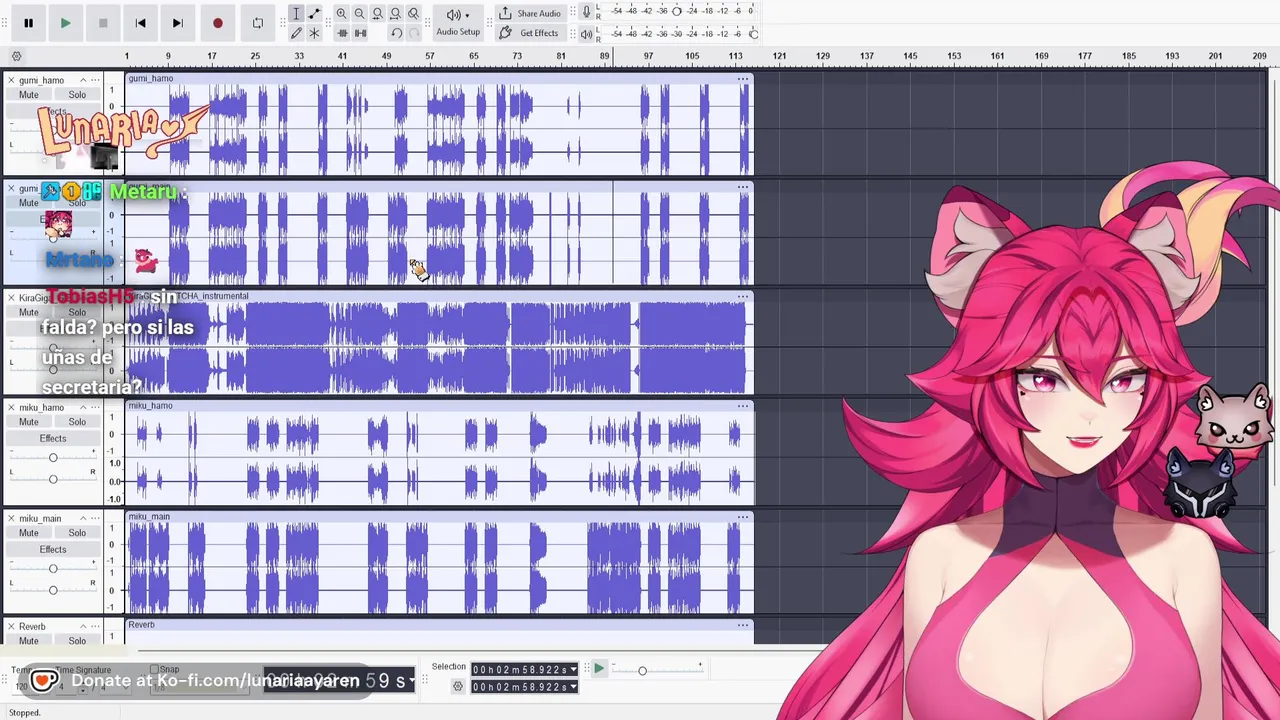
Task: Adjust miku_hamo pan slider
Action: pyautogui.click(x=53, y=479)
